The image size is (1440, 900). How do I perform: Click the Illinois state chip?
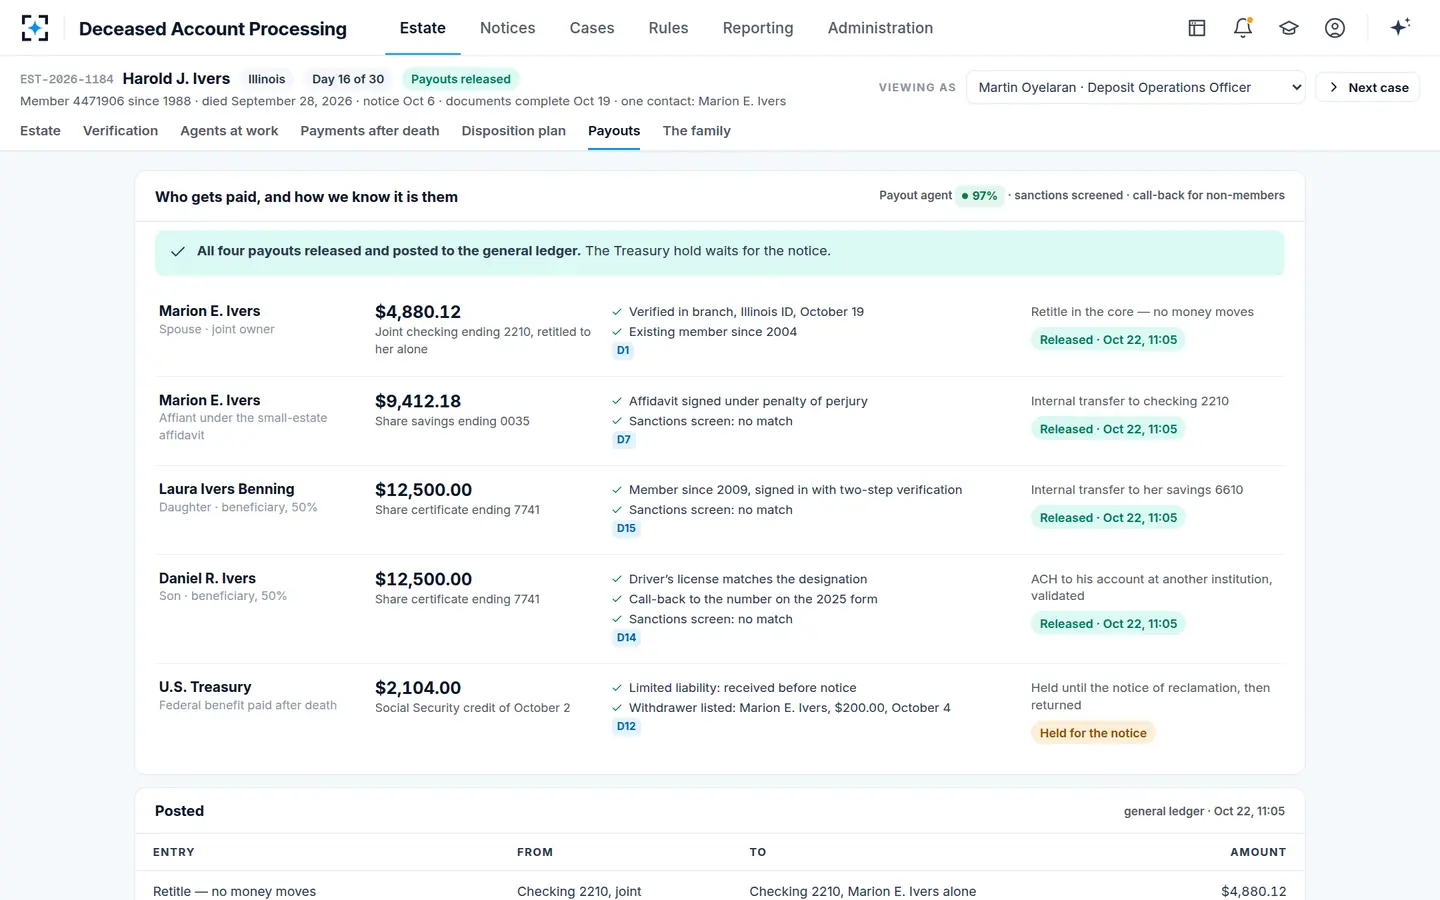266,79
